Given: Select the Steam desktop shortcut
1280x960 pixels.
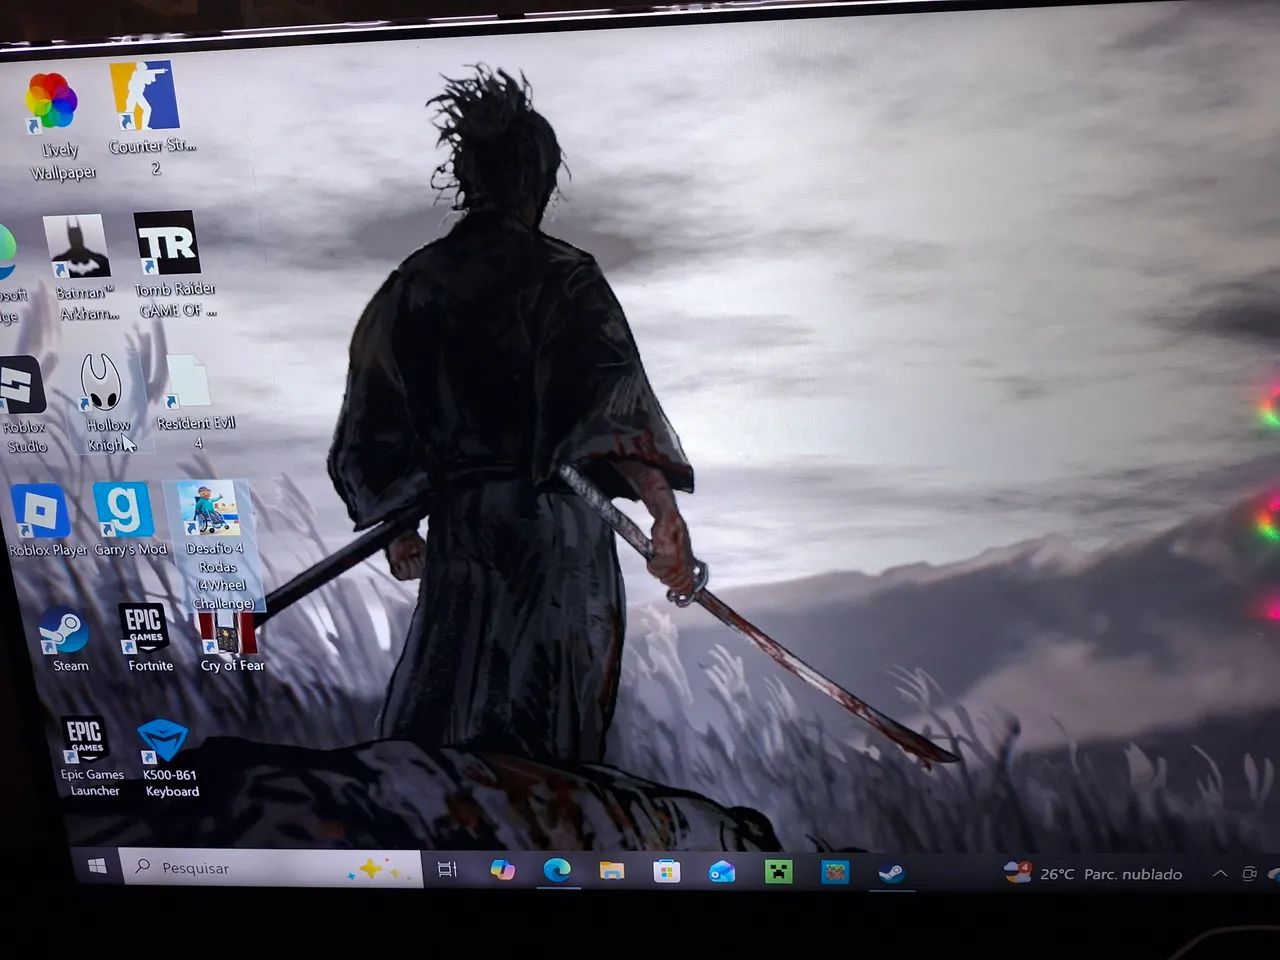Looking at the screenshot, I should click(x=66, y=640).
